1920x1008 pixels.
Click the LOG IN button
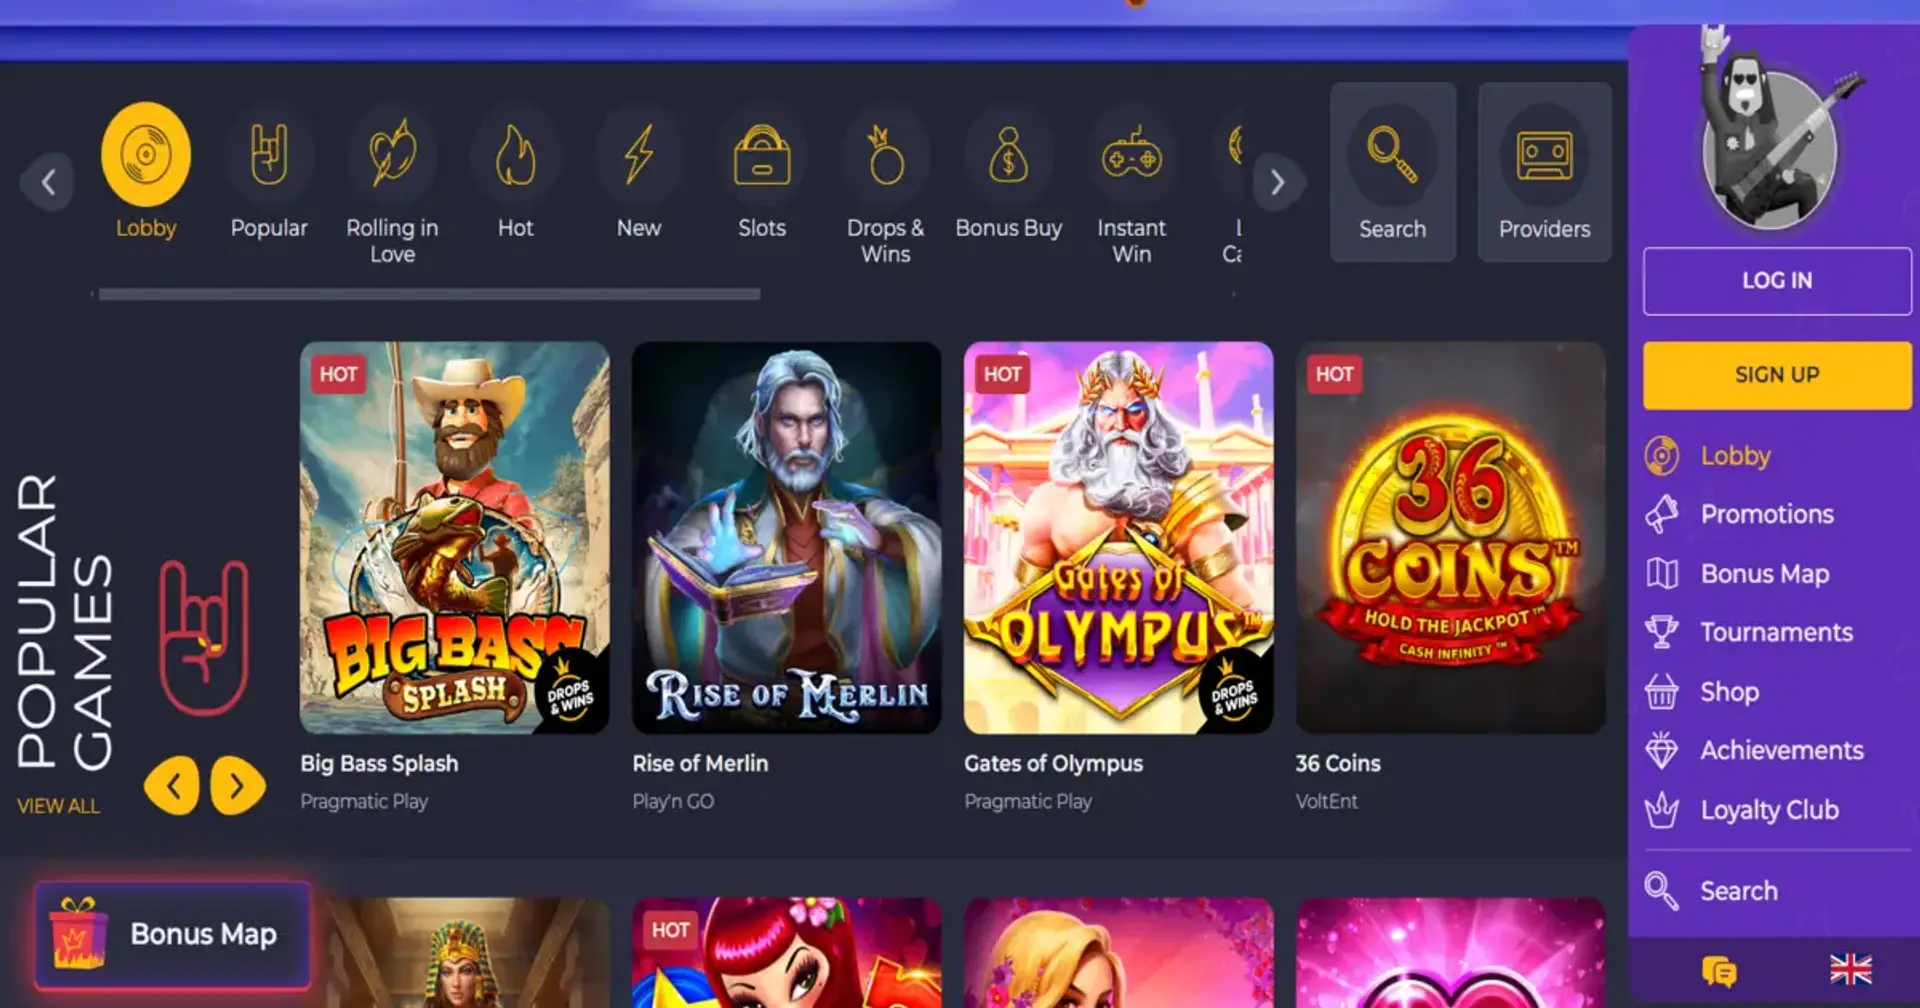1777,281
